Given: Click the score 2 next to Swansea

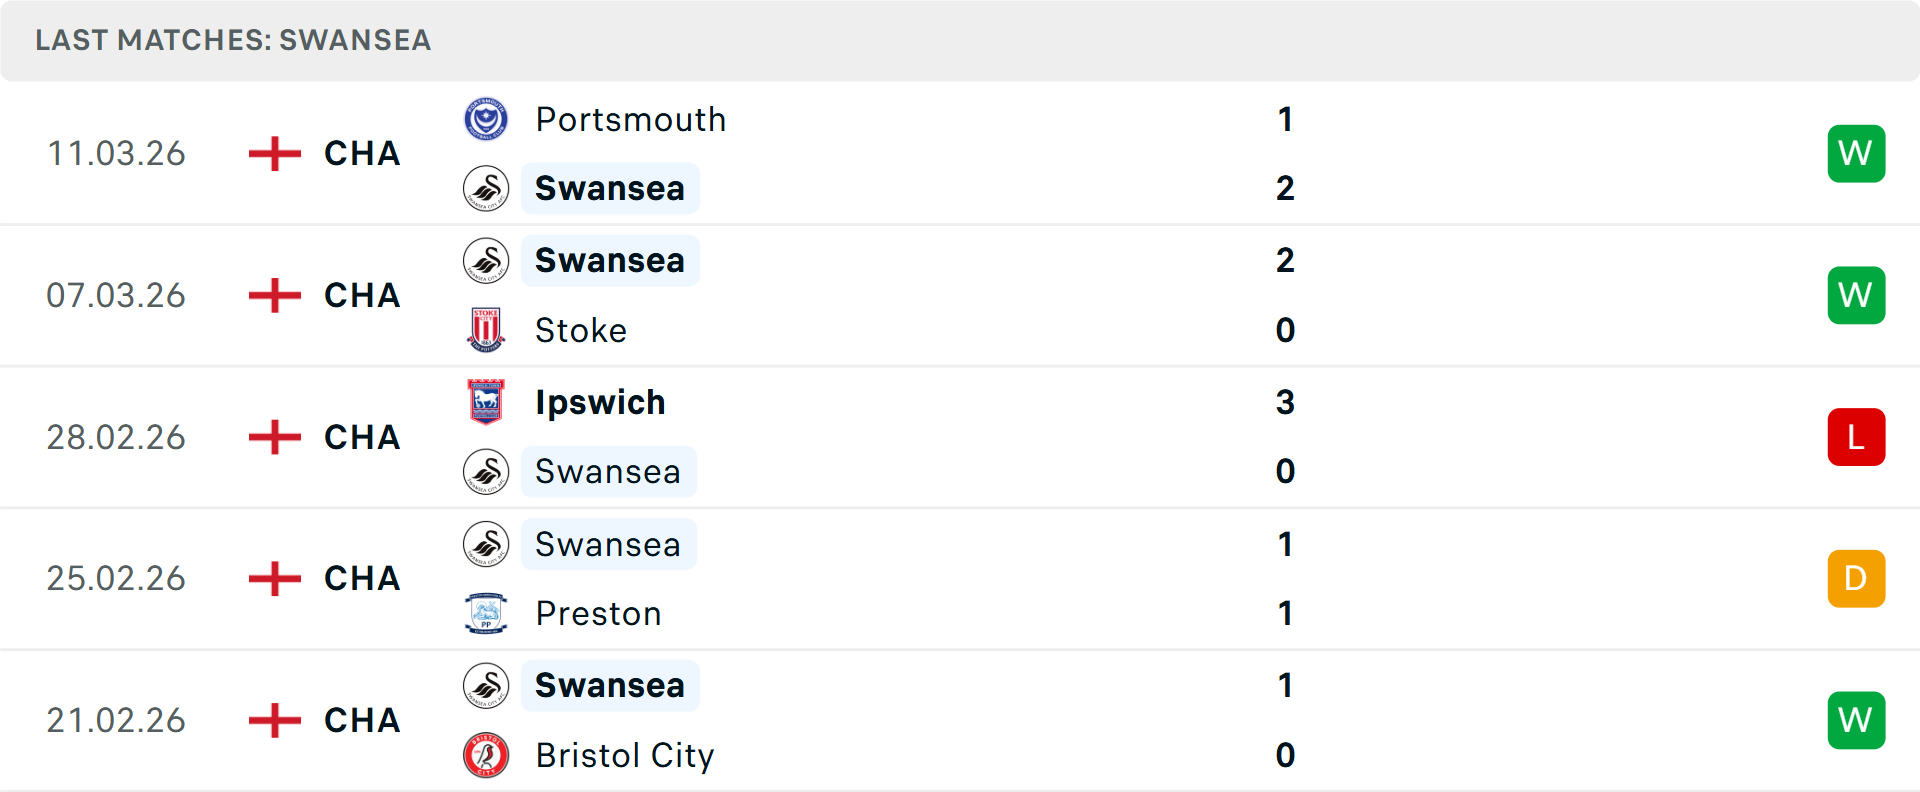Looking at the screenshot, I should pyautogui.click(x=1285, y=188).
